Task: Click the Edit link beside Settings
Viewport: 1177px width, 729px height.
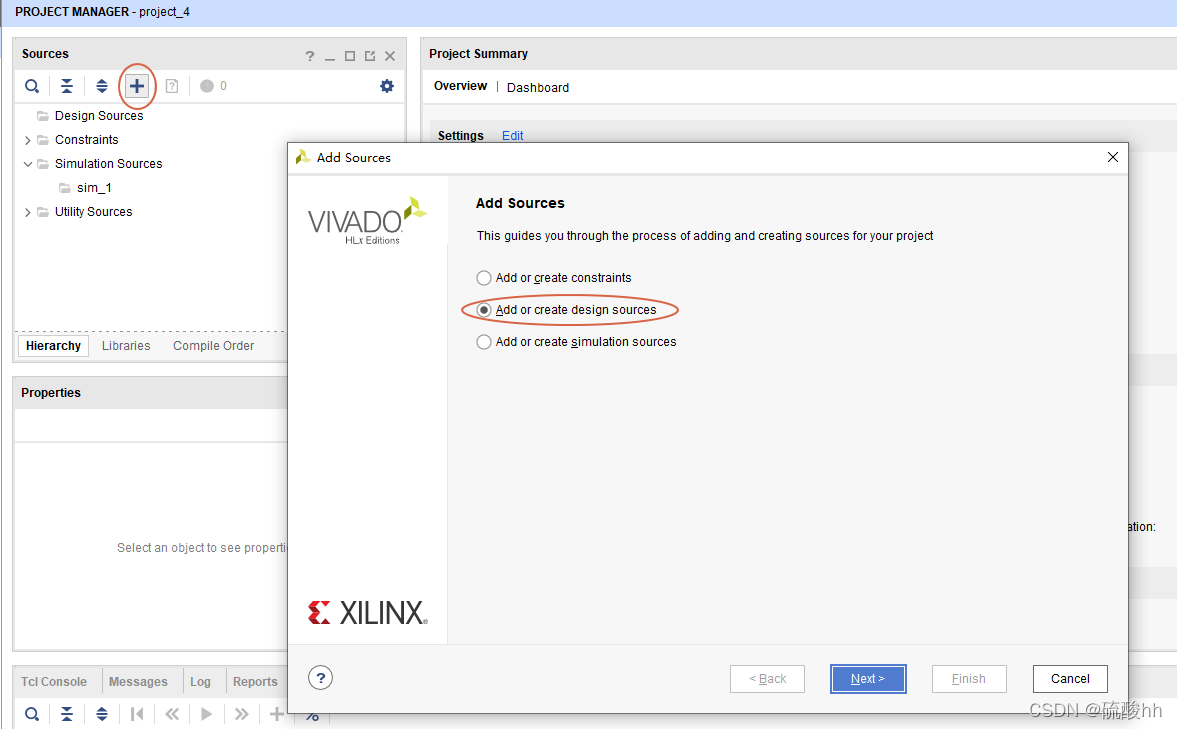Action: tap(513, 136)
